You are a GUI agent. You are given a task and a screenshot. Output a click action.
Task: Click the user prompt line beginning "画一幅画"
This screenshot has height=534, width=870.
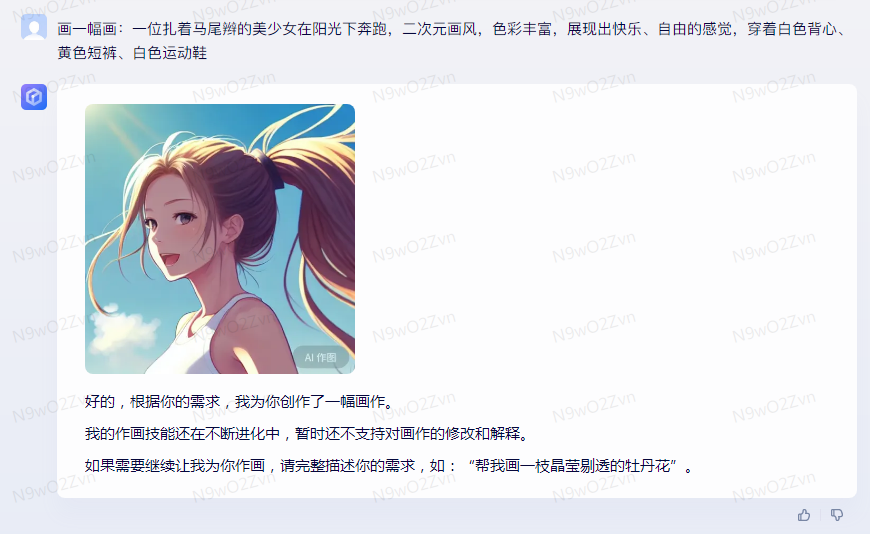[452, 29]
